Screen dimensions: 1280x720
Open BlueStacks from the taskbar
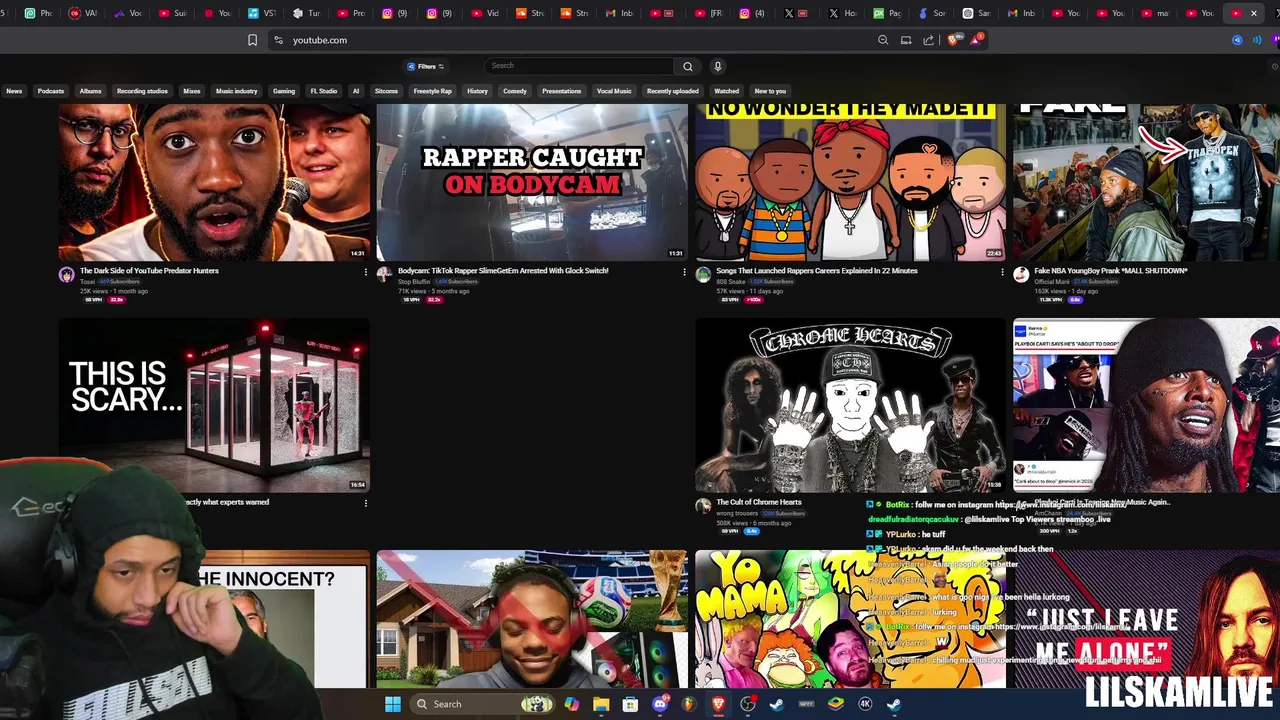tap(836, 704)
